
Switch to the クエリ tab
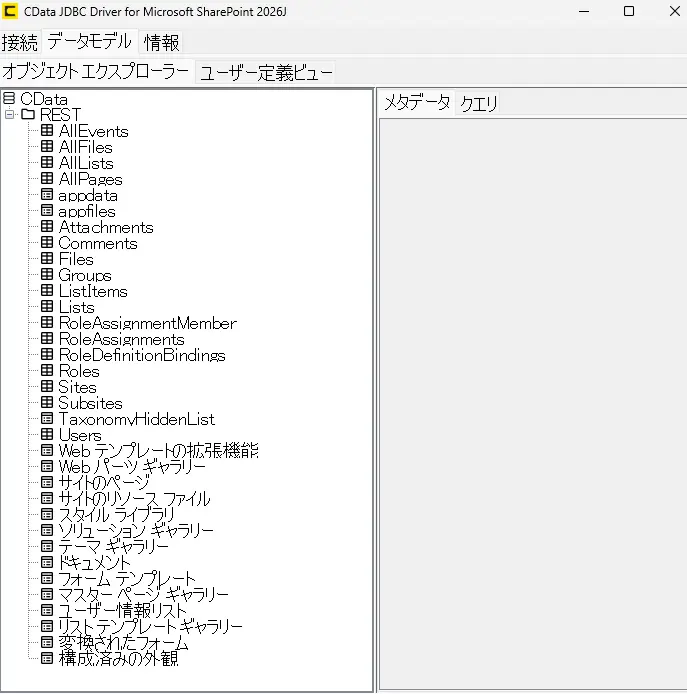tap(479, 104)
